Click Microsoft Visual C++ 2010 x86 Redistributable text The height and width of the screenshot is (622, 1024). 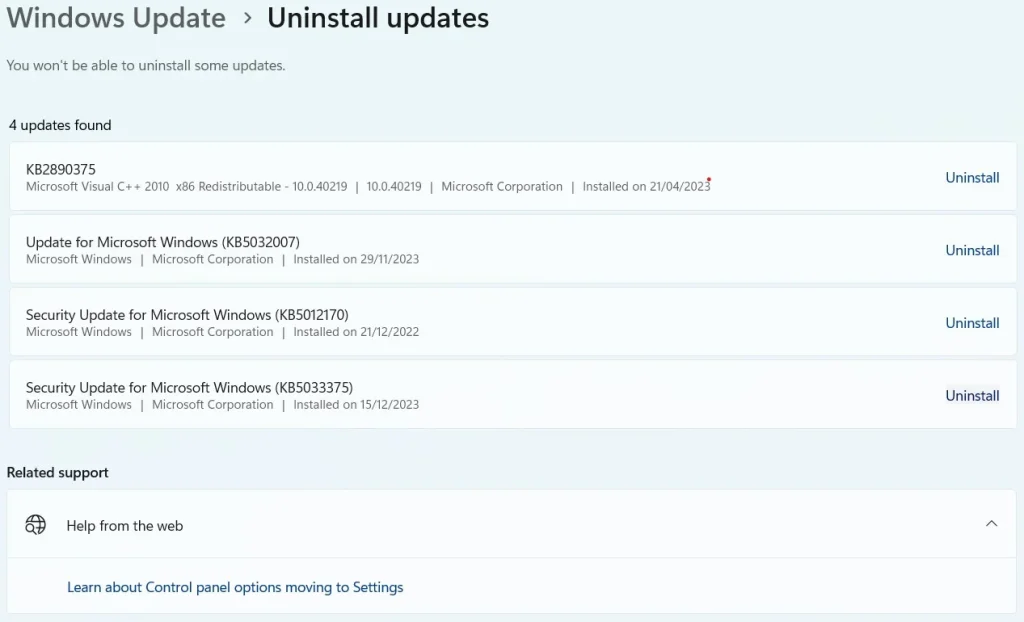(186, 186)
